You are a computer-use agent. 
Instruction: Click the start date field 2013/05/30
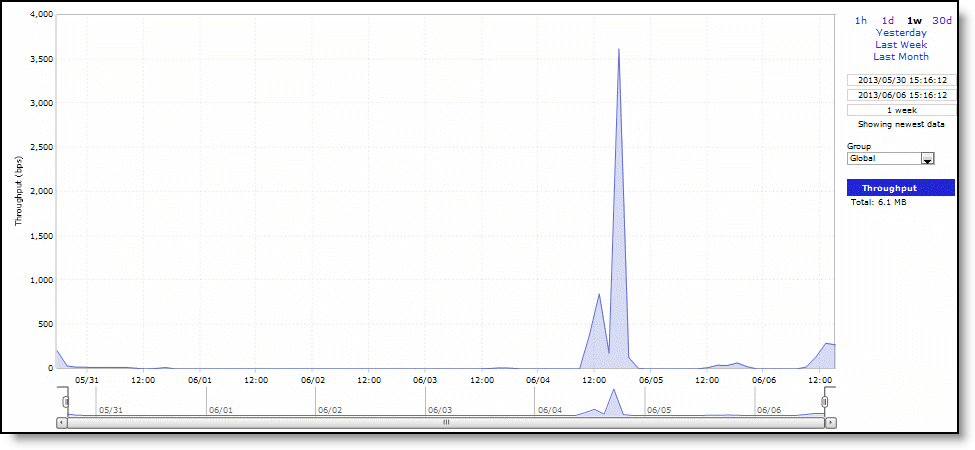901,80
